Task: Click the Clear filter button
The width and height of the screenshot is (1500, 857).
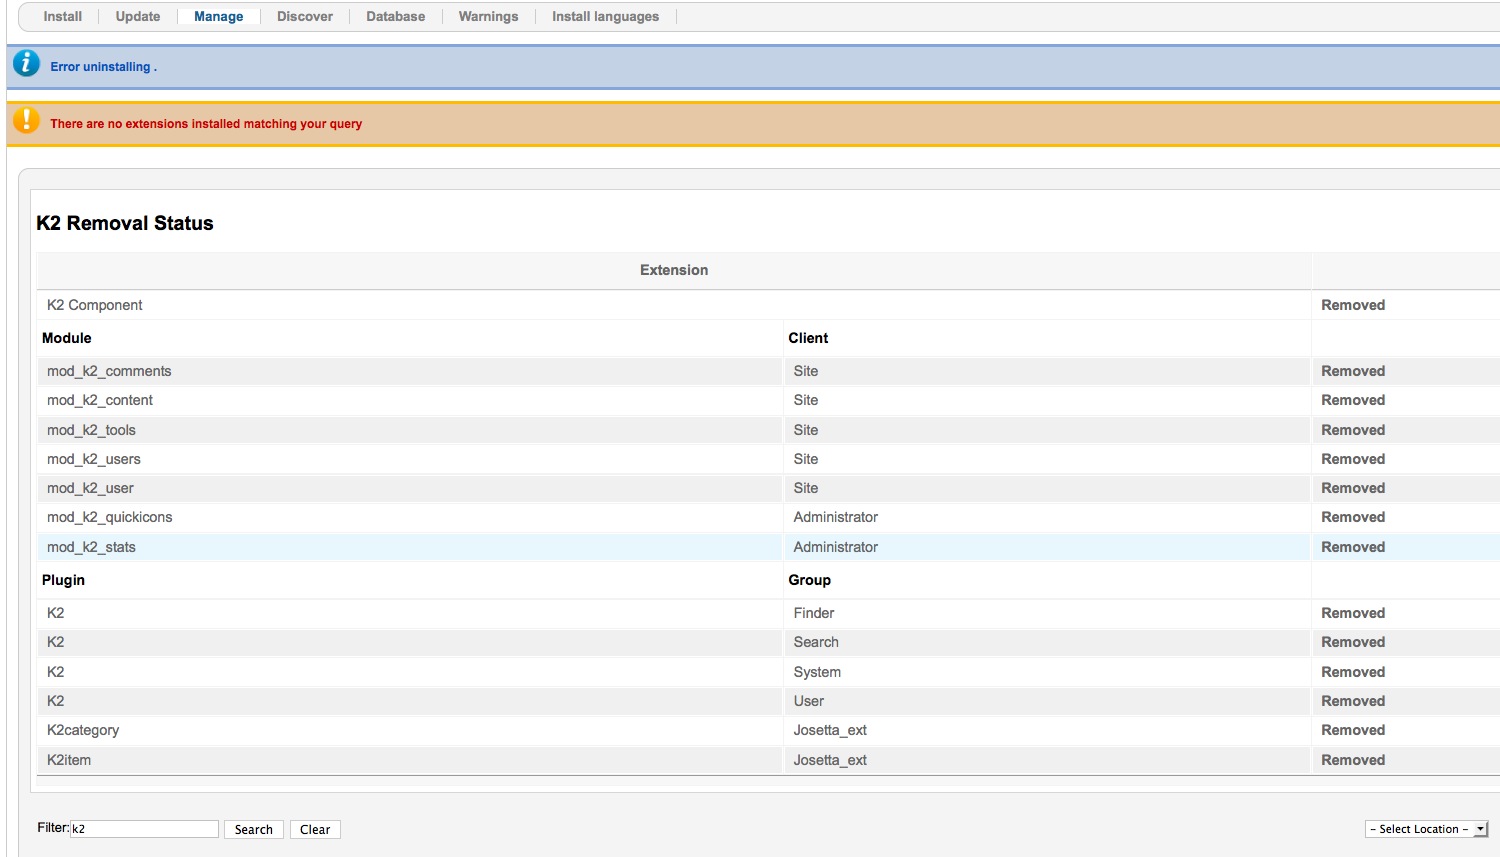Action: click(x=315, y=829)
